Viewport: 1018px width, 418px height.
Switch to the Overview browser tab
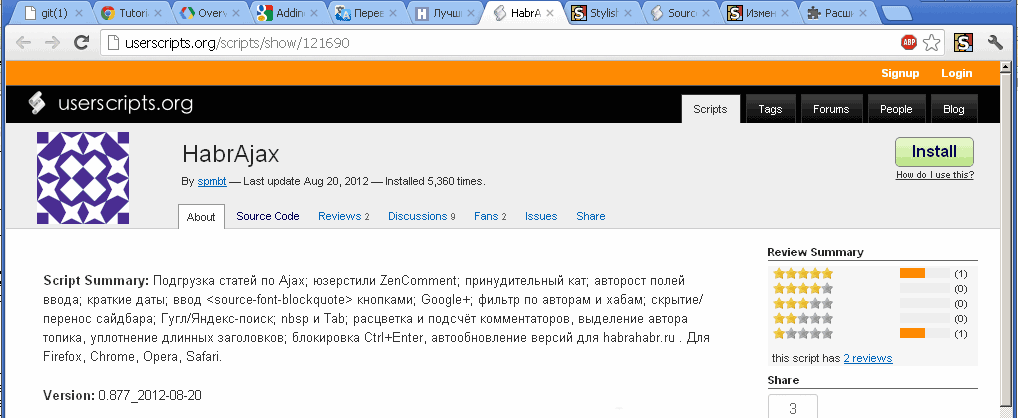pyautogui.click(x=209, y=13)
